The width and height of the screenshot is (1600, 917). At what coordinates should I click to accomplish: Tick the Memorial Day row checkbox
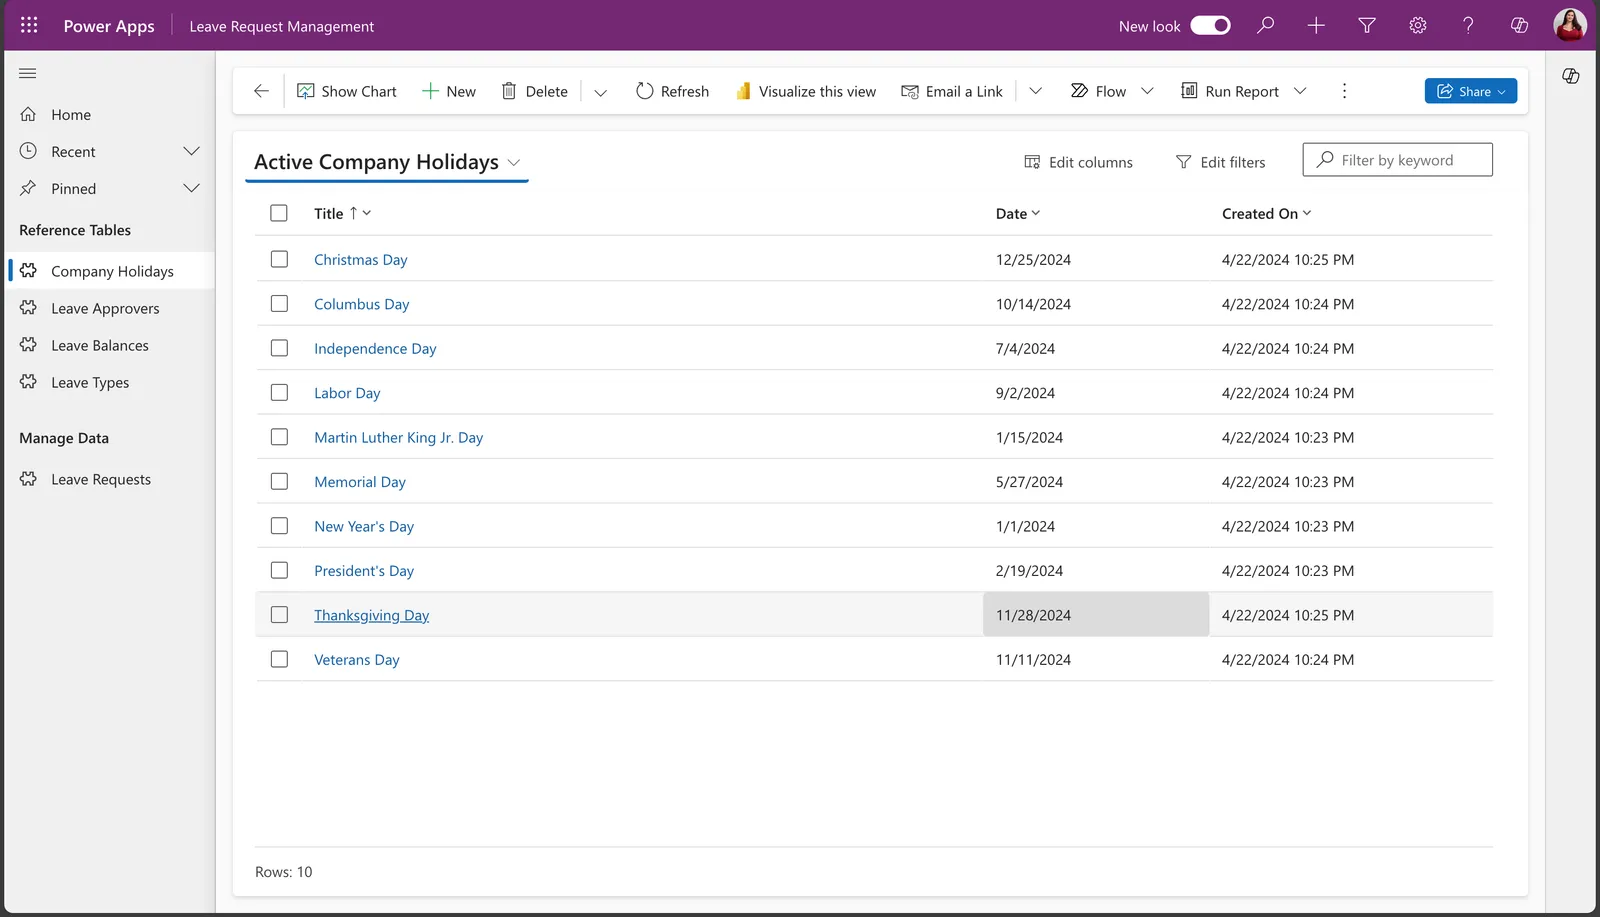(279, 482)
